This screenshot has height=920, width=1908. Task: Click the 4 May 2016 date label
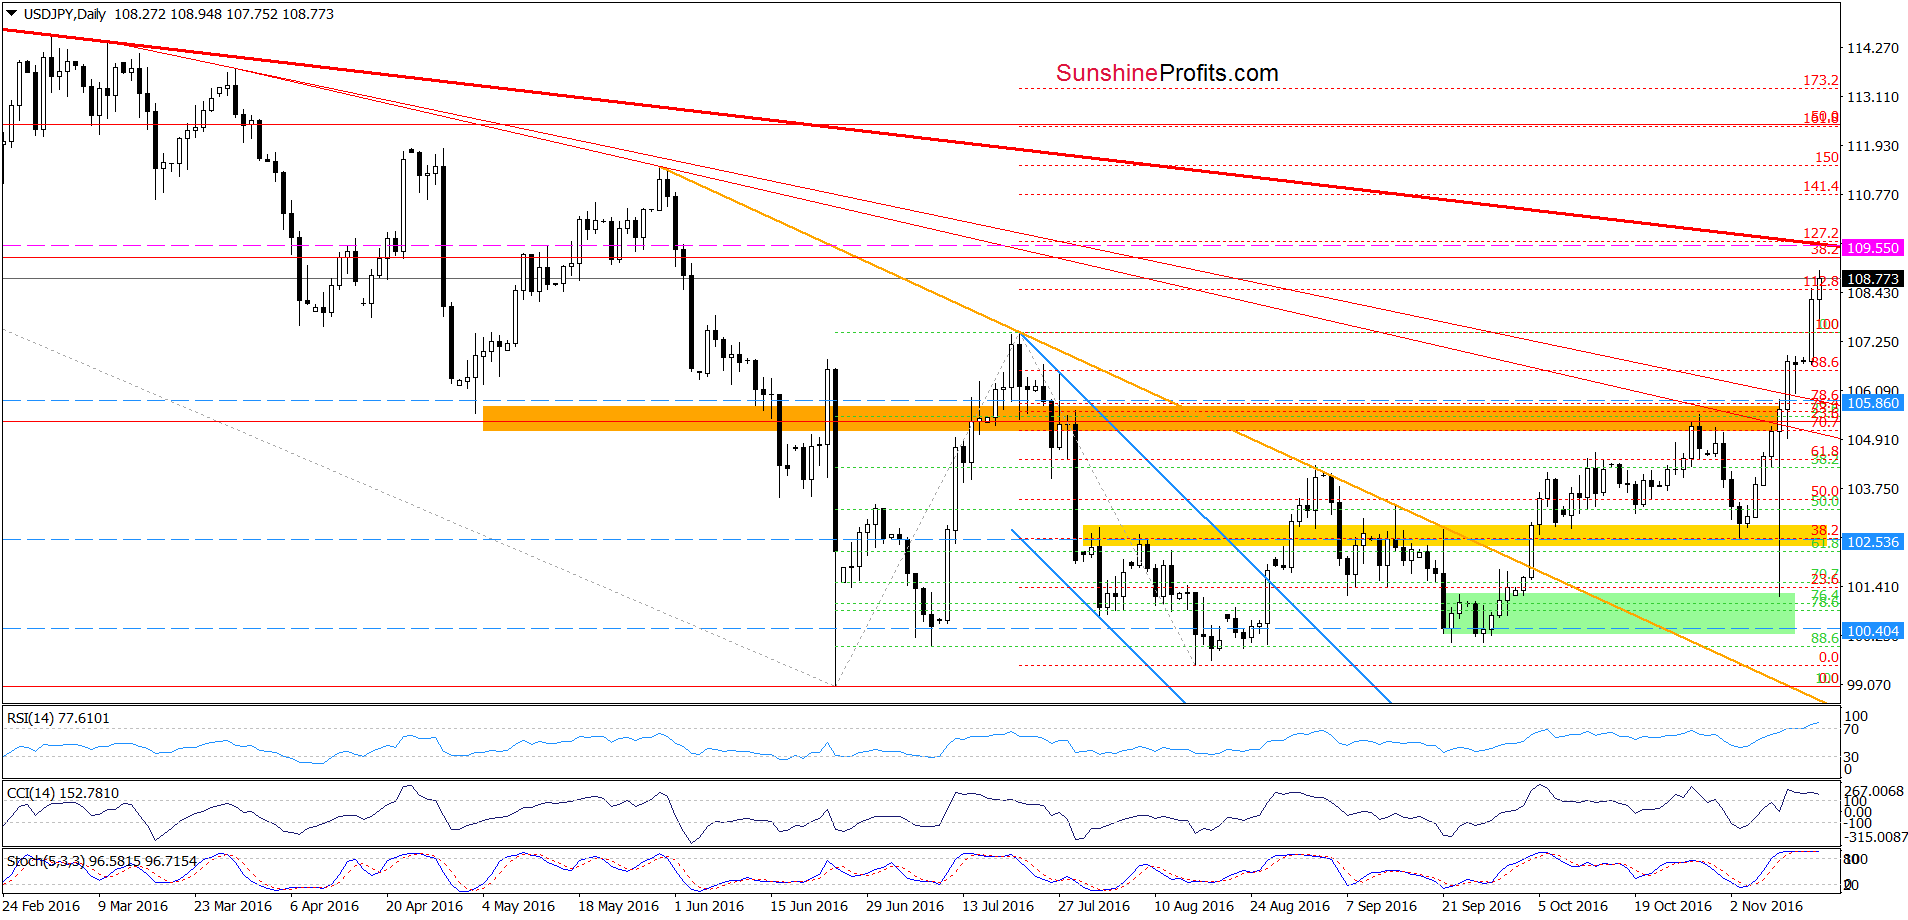(518, 906)
